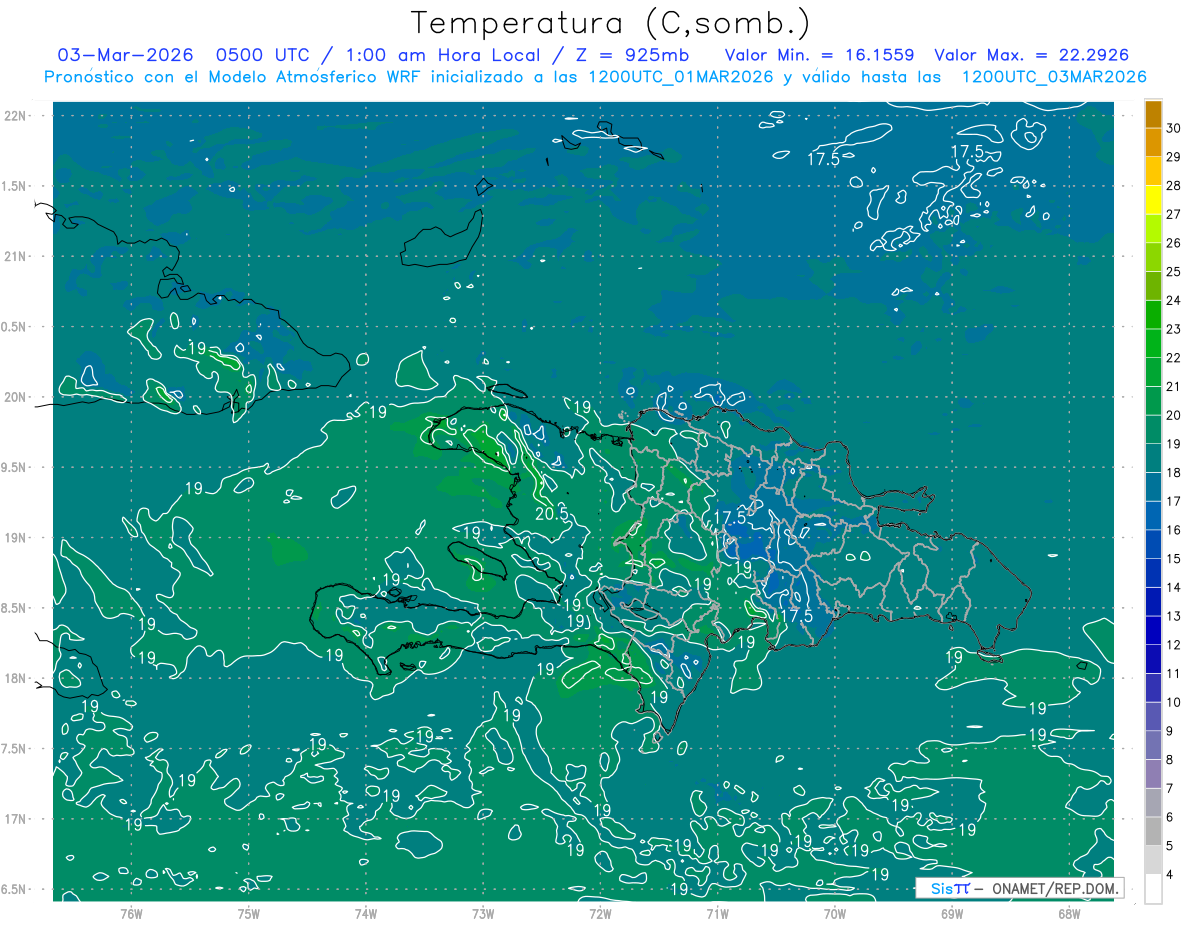Click the "76W" longitude axis label
Viewport: 1200px width, 927px height.
pos(131,914)
